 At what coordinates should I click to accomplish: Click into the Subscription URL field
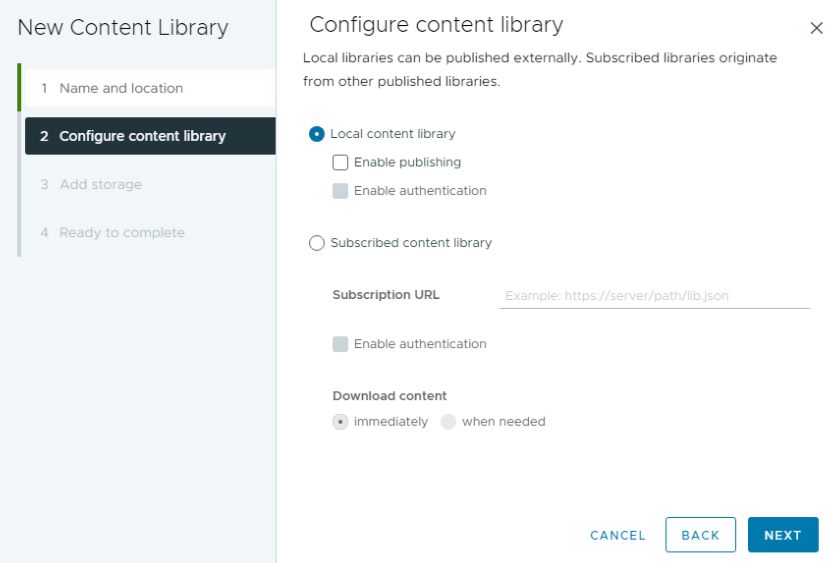[x=654, y=296]
